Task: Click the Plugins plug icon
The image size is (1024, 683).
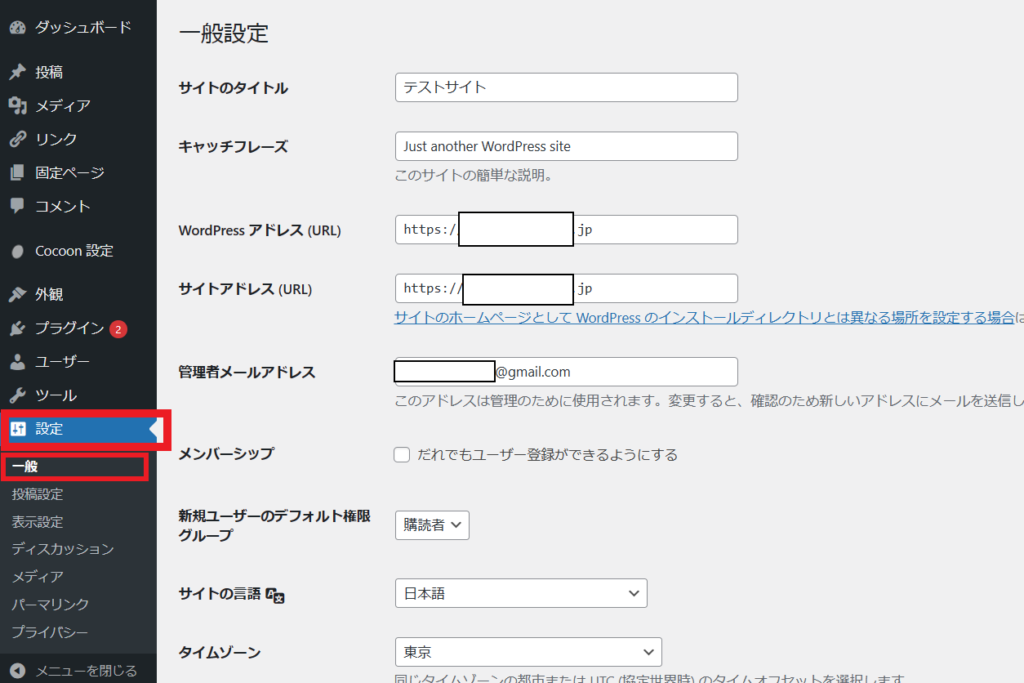Action: pyautogui.click(x=17, y=328)
